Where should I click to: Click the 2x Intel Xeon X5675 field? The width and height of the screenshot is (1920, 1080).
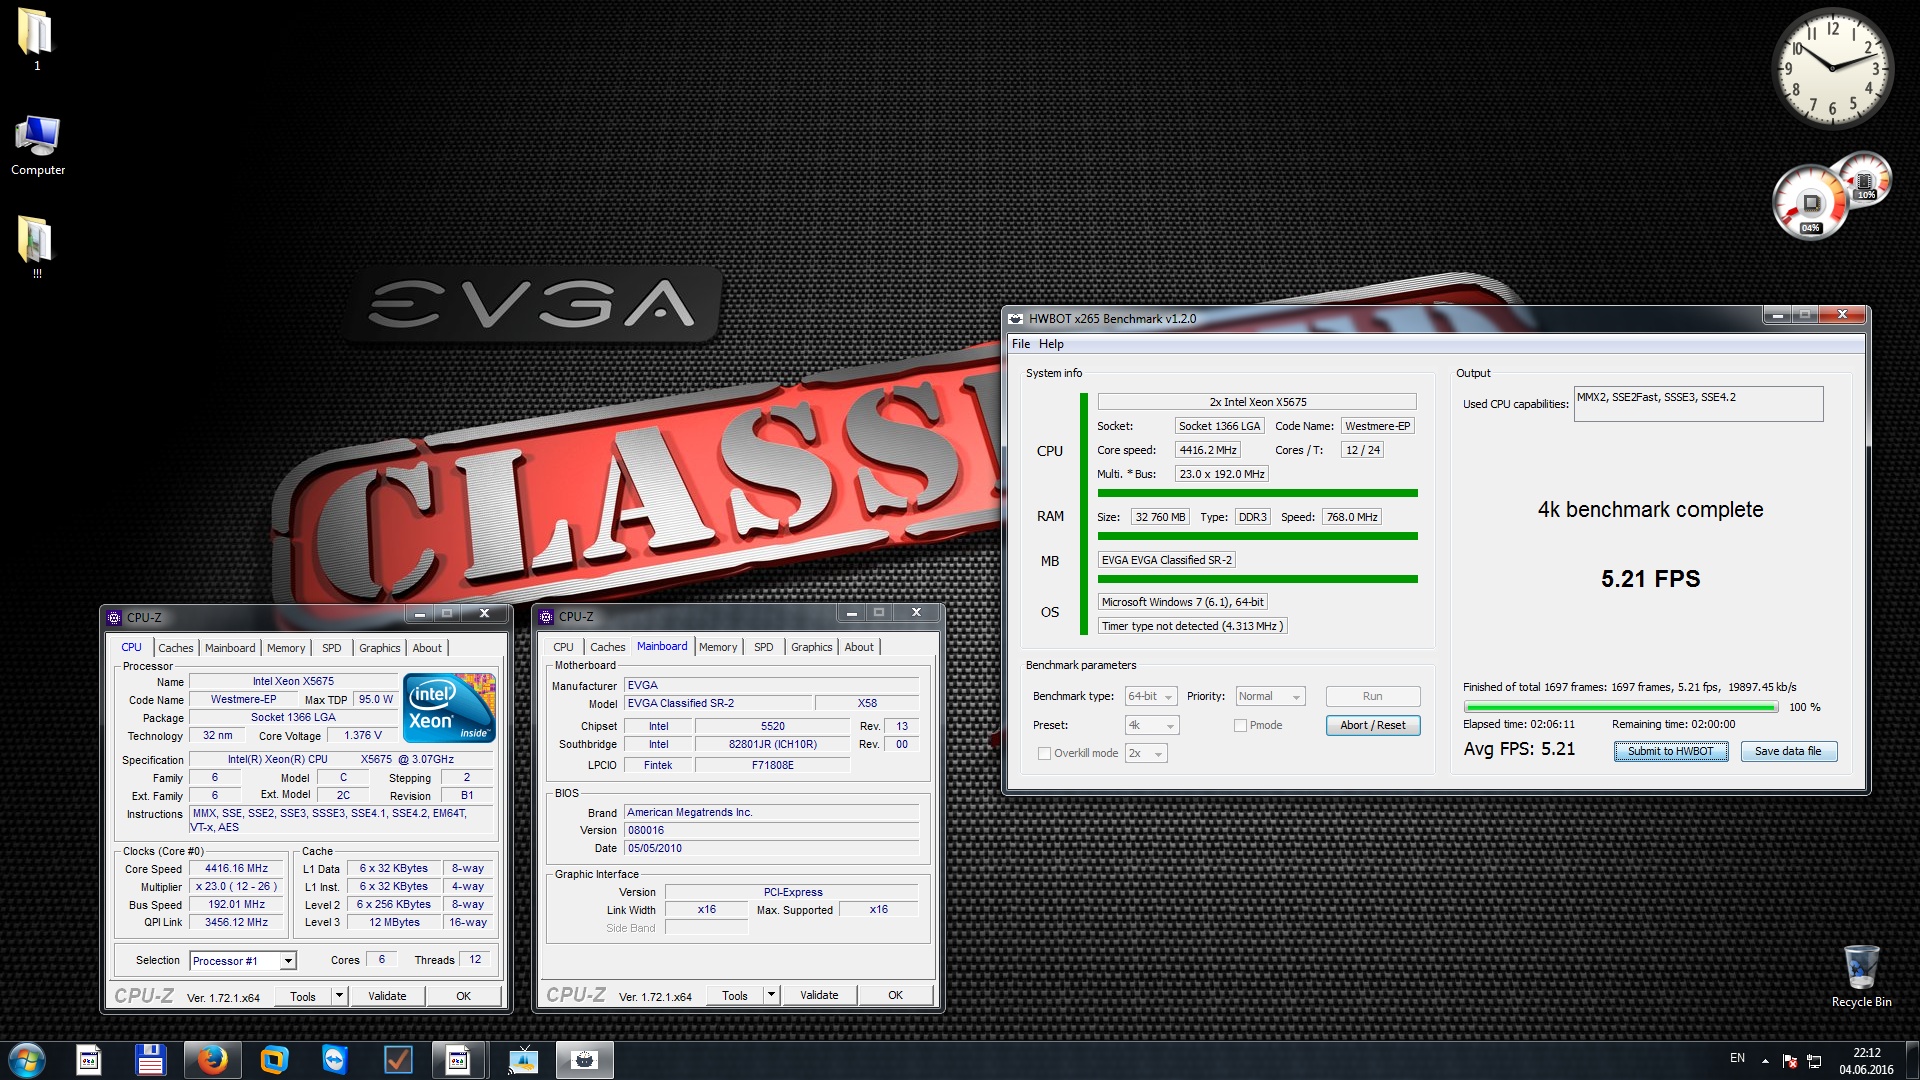click(x=1257, y=402)
